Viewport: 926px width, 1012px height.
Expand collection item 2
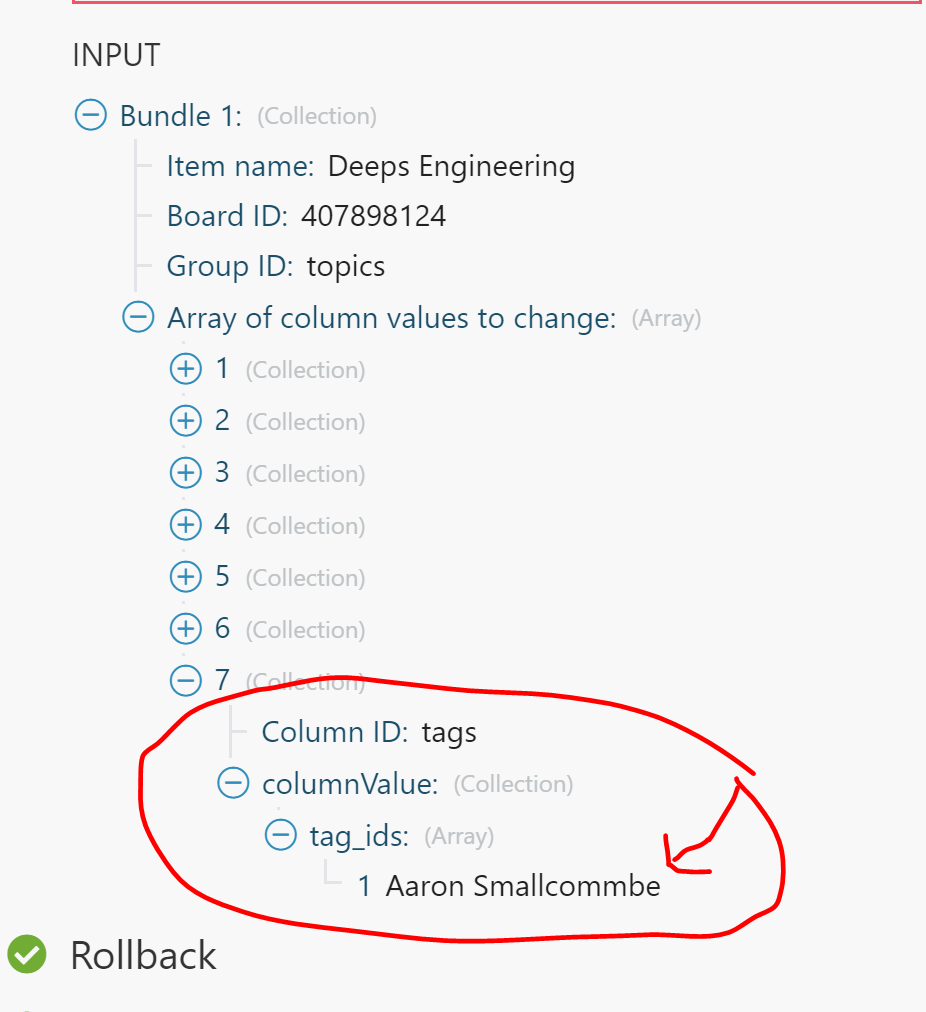(x=186, y=421)
